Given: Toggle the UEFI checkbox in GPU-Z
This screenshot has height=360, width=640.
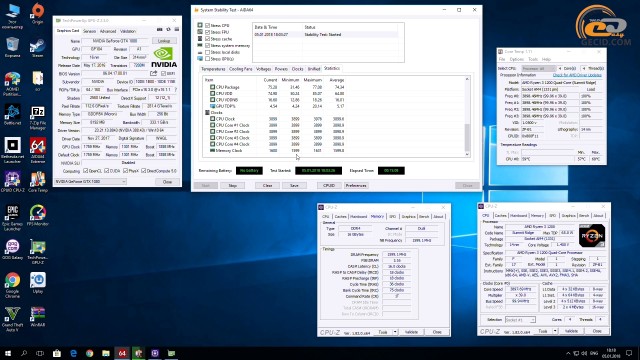Looking at the screenshot, I should (x=163, y=73).
